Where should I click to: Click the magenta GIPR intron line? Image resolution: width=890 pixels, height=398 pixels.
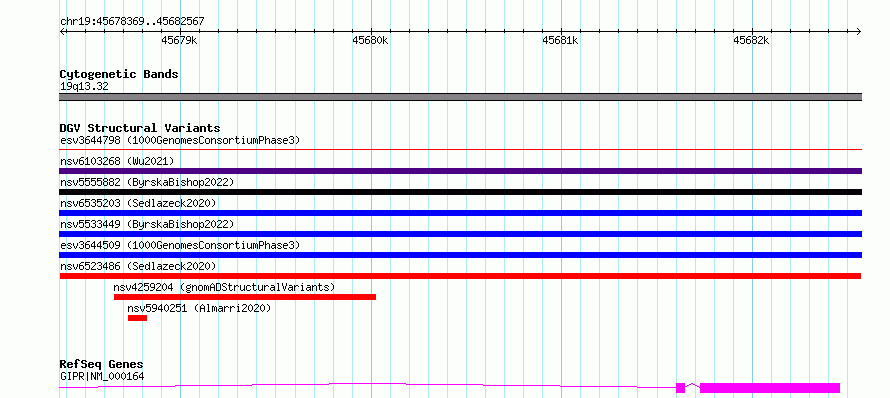coord(368,385)
